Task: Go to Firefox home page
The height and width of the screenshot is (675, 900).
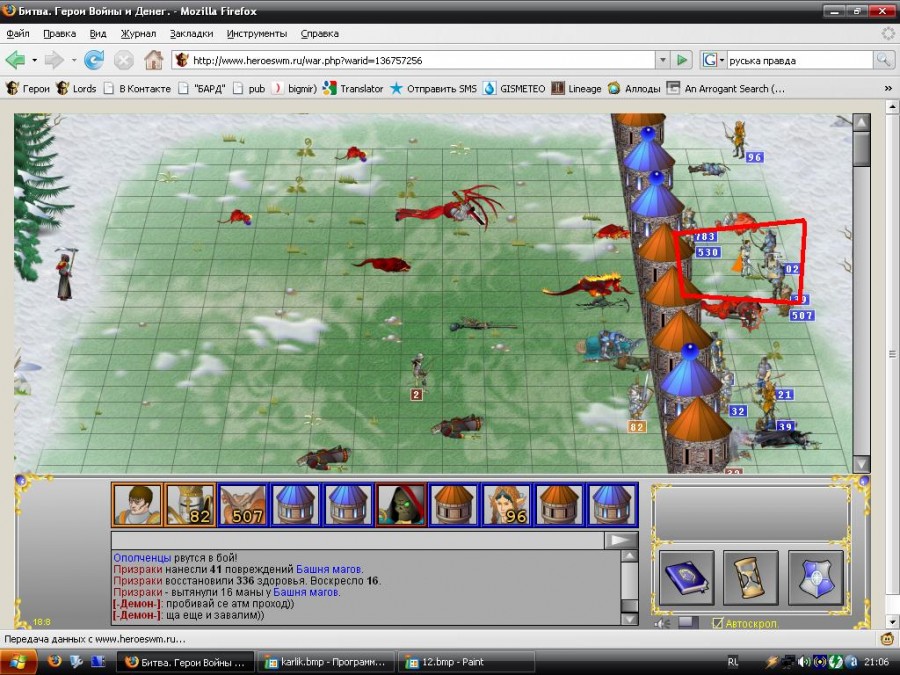Action: click(153, 60)
